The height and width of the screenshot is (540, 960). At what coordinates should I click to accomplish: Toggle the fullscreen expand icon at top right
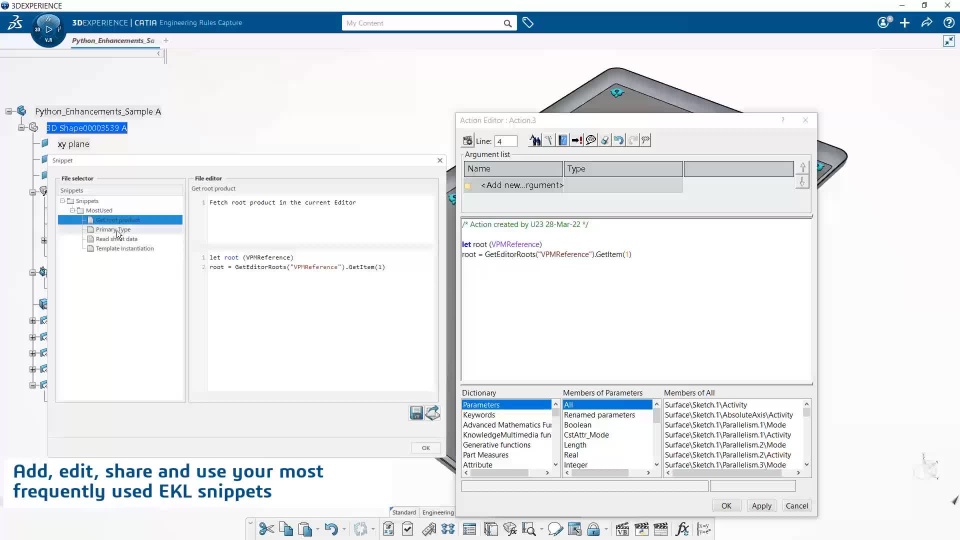pyautogui.click(x=948, y=41)
